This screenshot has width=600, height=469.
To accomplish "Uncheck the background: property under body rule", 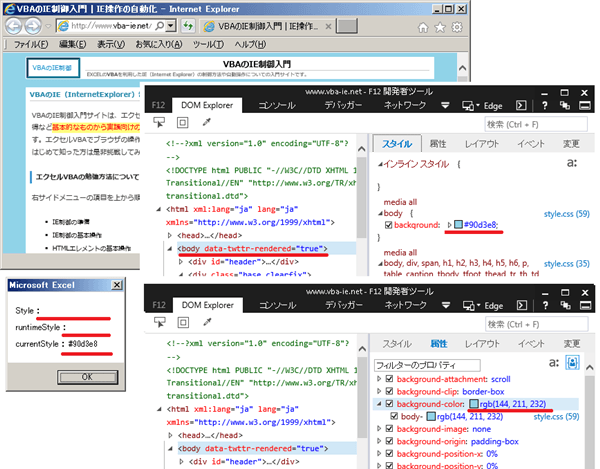I will pyautogui.click(x=388, y=225).
